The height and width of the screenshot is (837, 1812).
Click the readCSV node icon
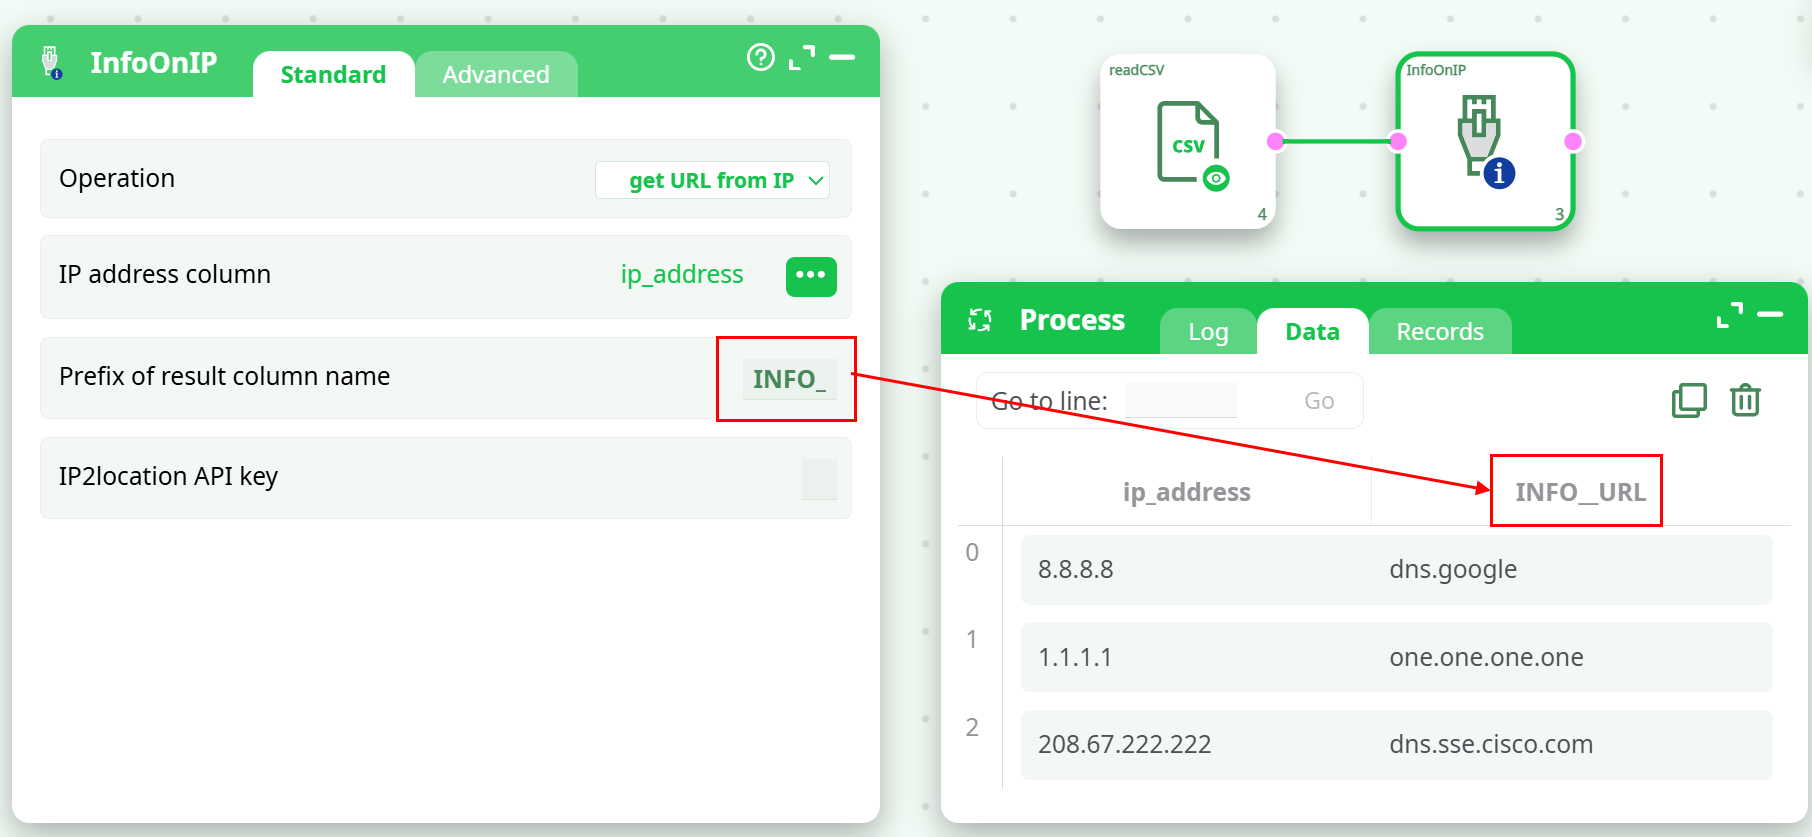pos(1188,142)
